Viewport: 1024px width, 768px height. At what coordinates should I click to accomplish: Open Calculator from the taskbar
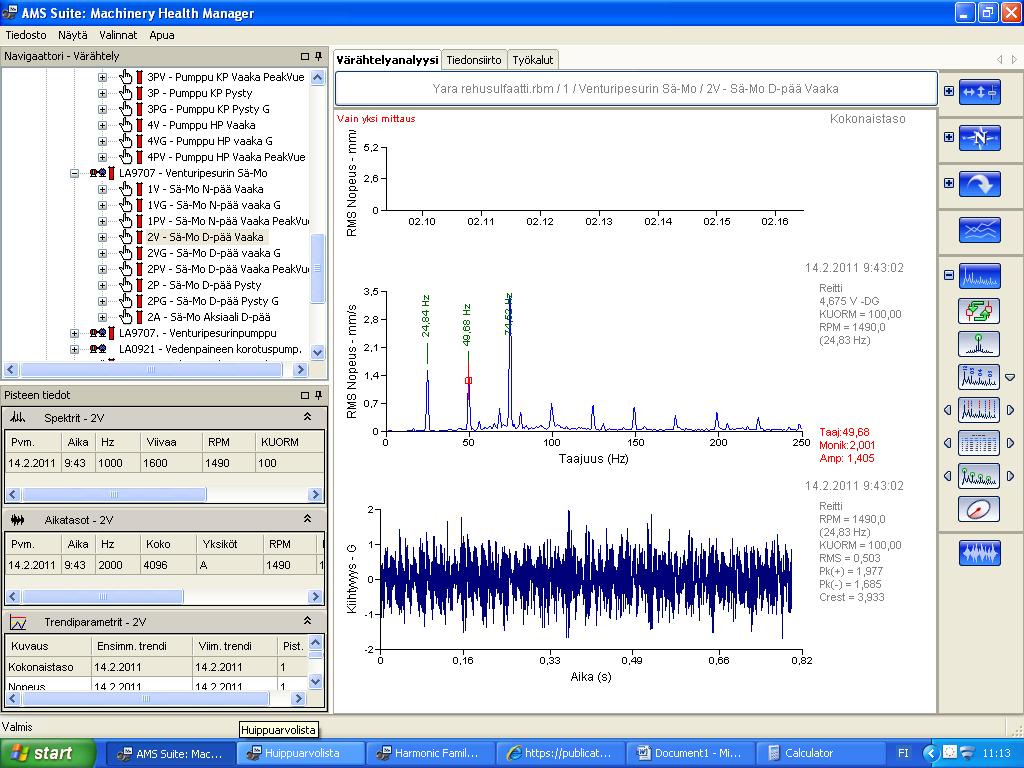point(821,753)
